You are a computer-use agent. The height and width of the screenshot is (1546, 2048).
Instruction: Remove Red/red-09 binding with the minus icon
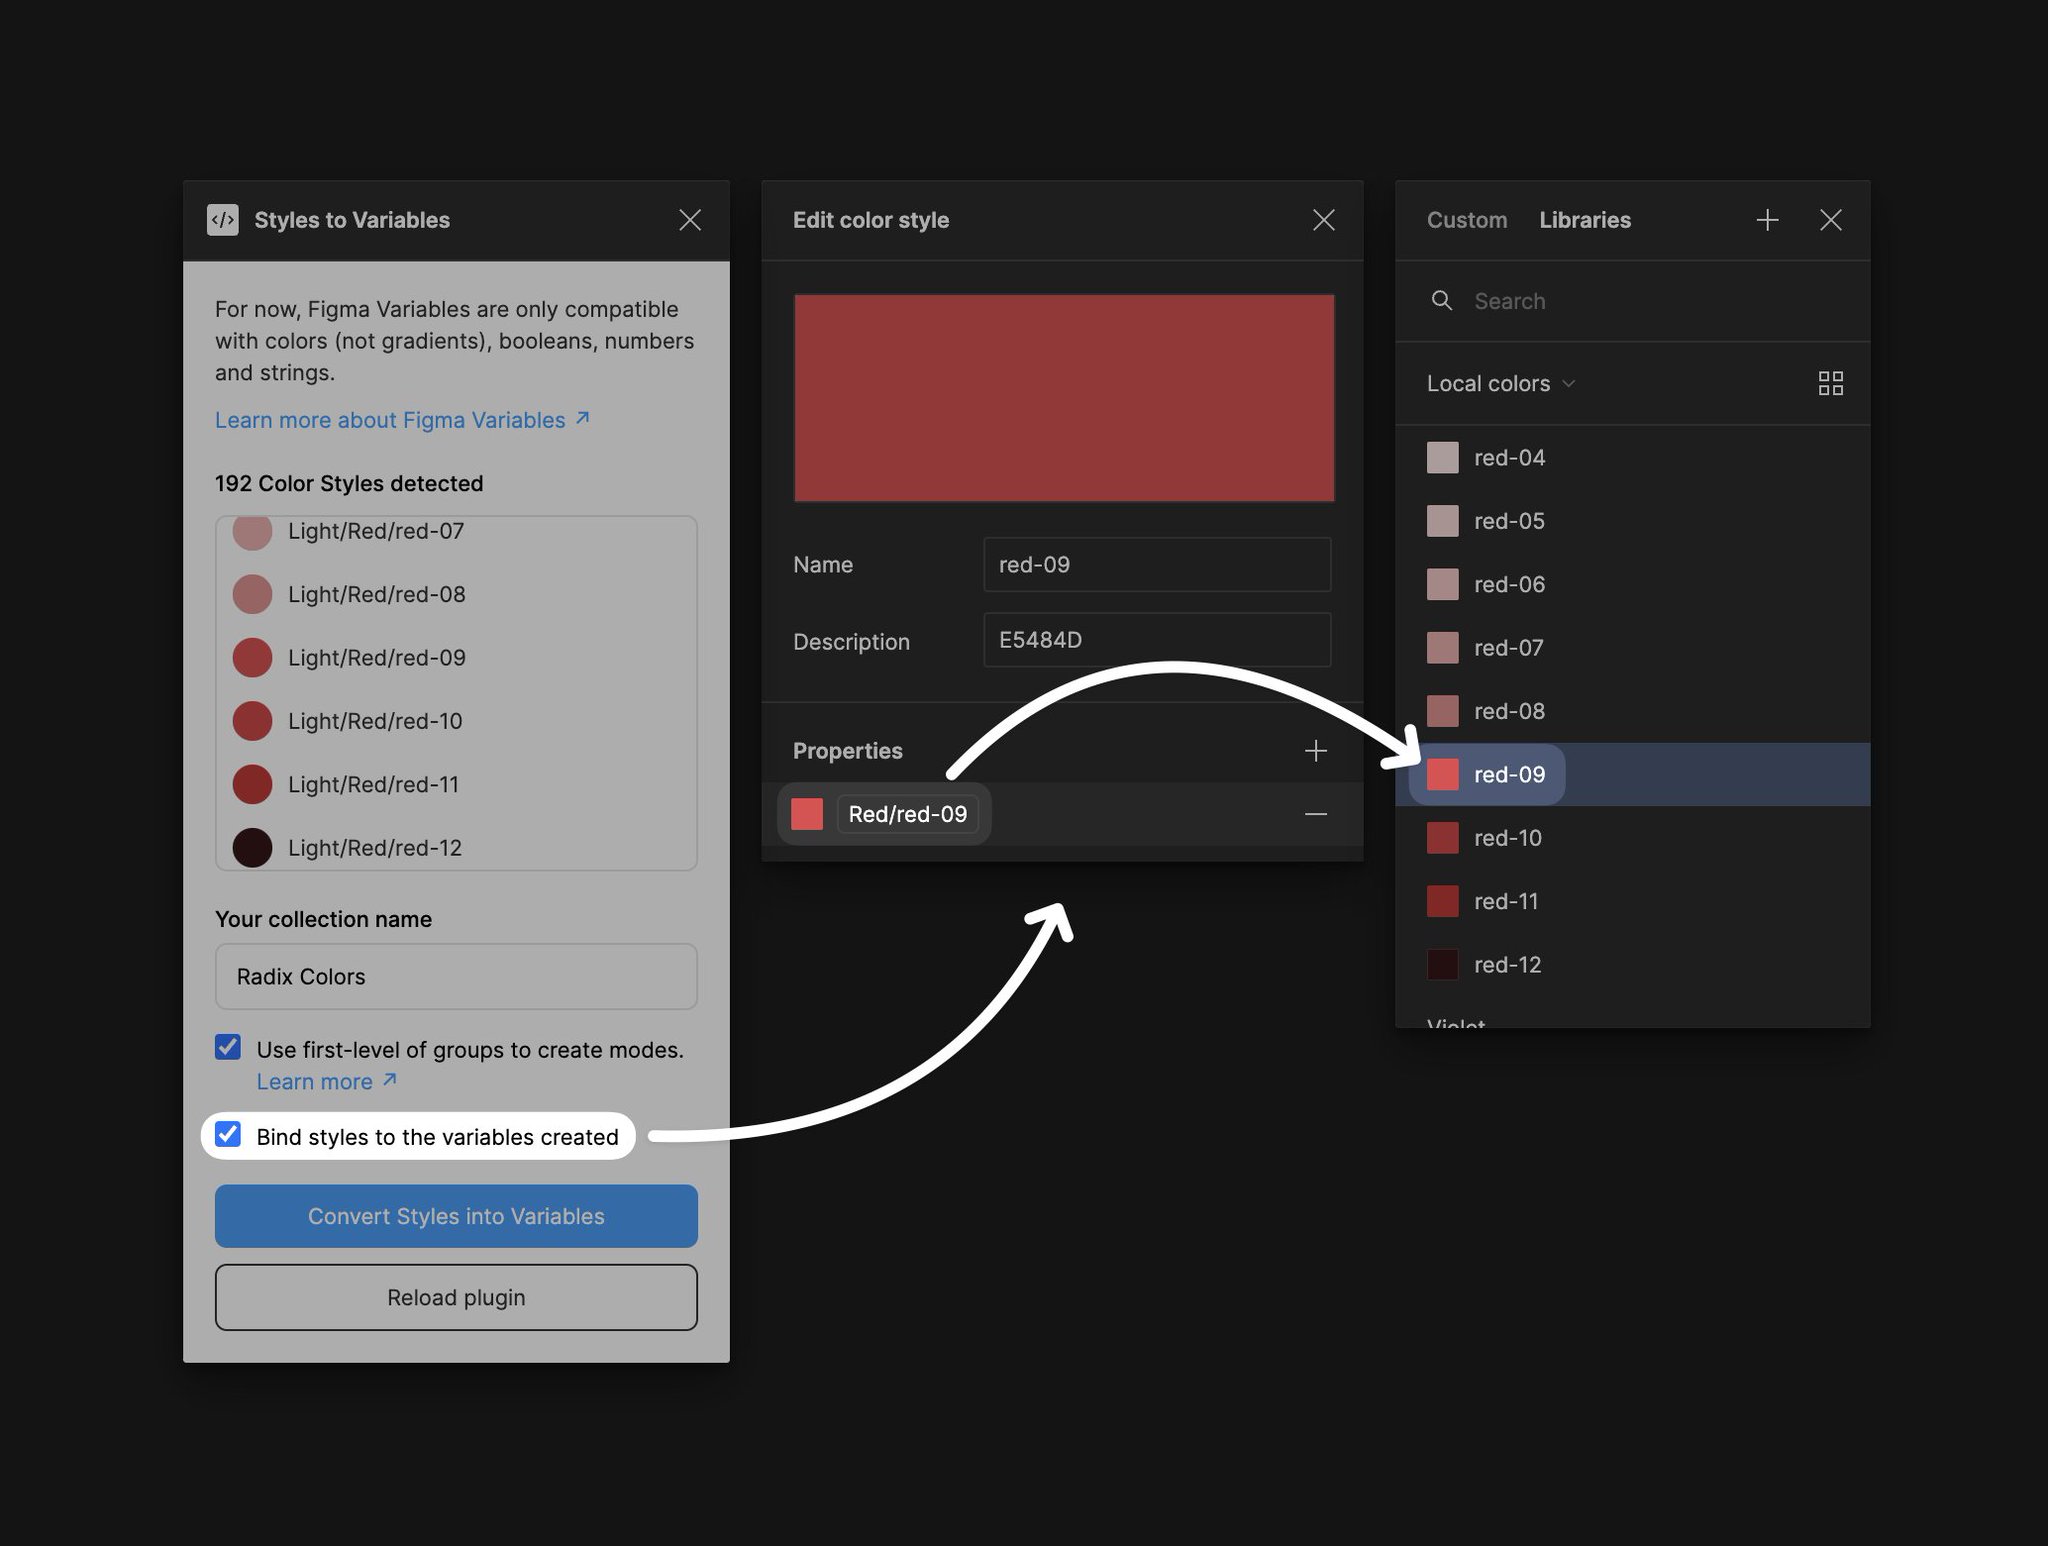coord(1315,813)
